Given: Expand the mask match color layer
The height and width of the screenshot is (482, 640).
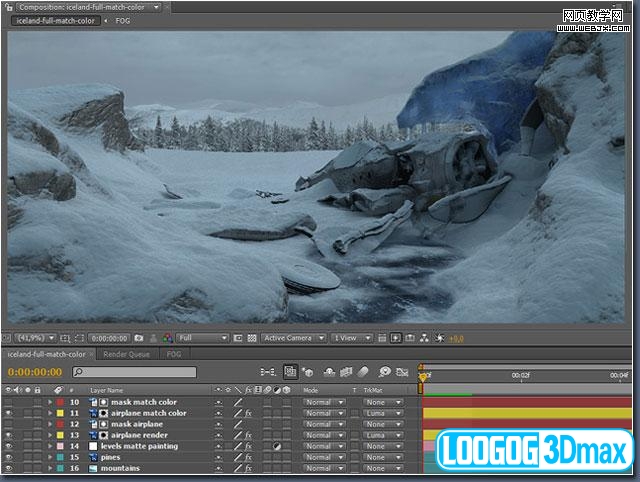Looking at the screenshot, I should 50,402.
